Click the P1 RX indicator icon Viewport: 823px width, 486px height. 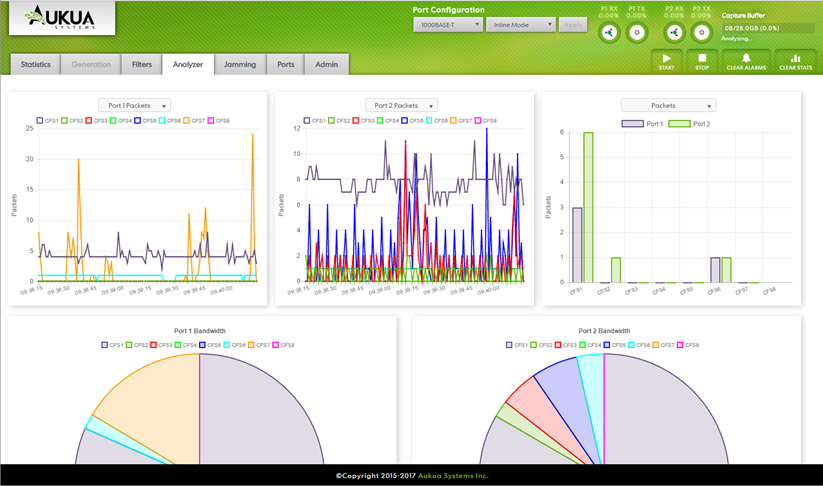tap(609, 32)
